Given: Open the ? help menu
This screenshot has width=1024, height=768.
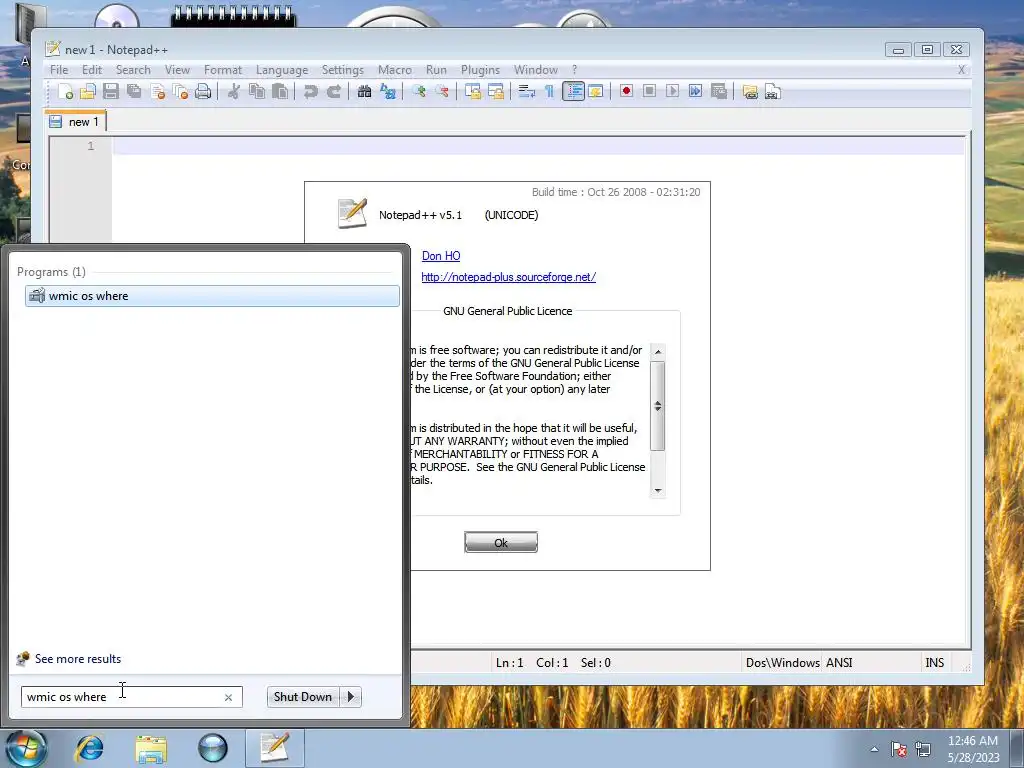Looking at the screenshot, I should click(x=574, y=70).
